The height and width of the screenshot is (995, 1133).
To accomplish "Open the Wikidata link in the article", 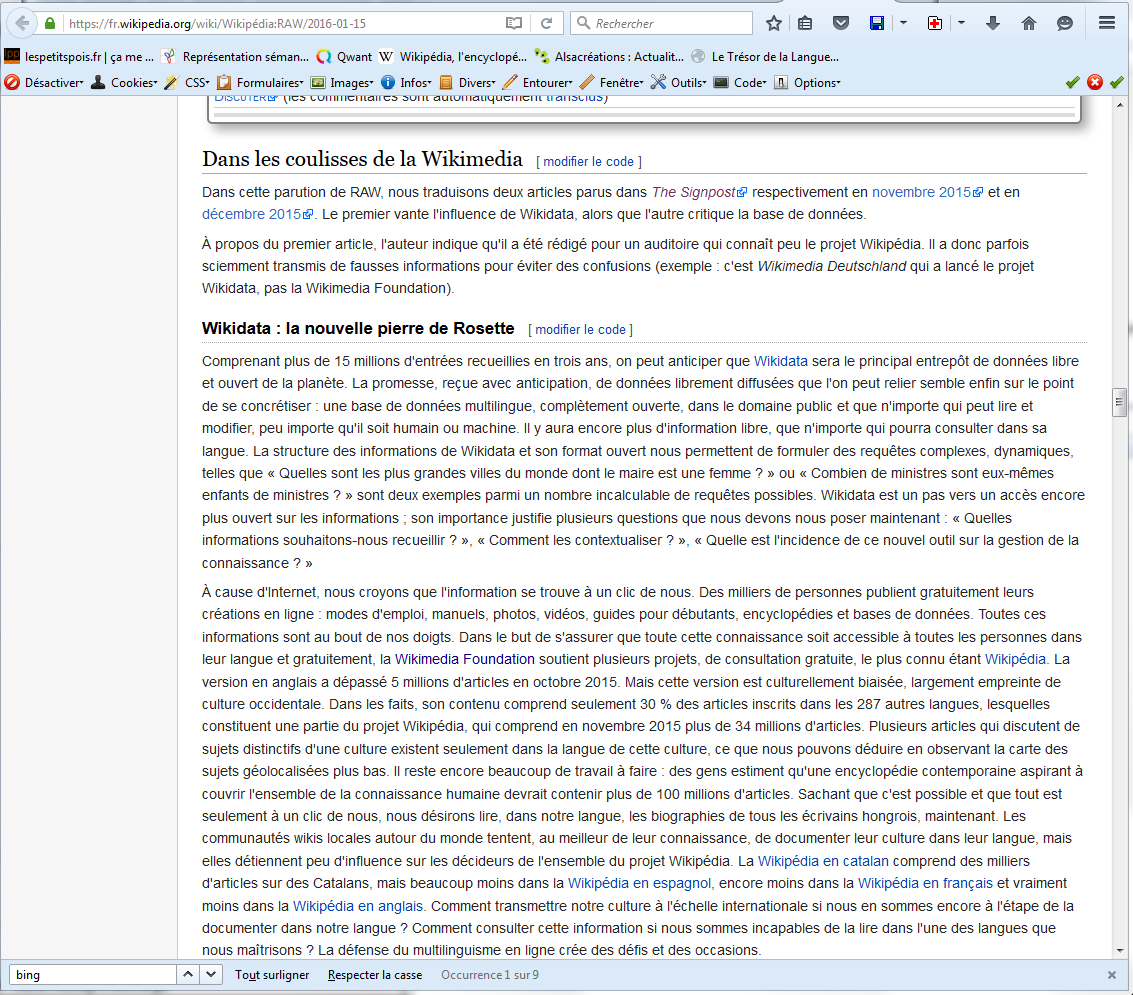I will [780, 361].
